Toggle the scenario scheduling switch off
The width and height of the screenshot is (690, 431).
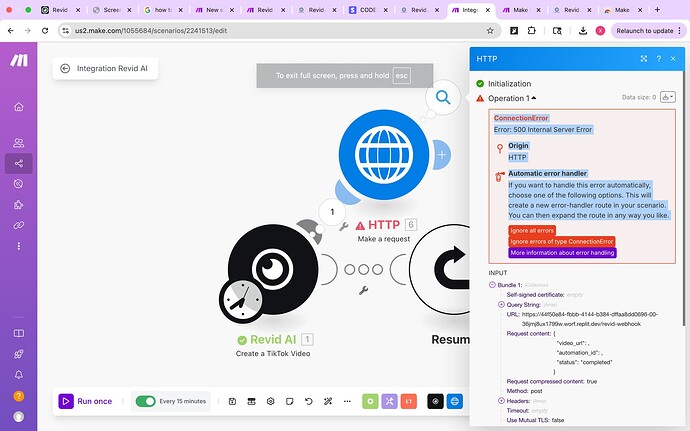146,401
